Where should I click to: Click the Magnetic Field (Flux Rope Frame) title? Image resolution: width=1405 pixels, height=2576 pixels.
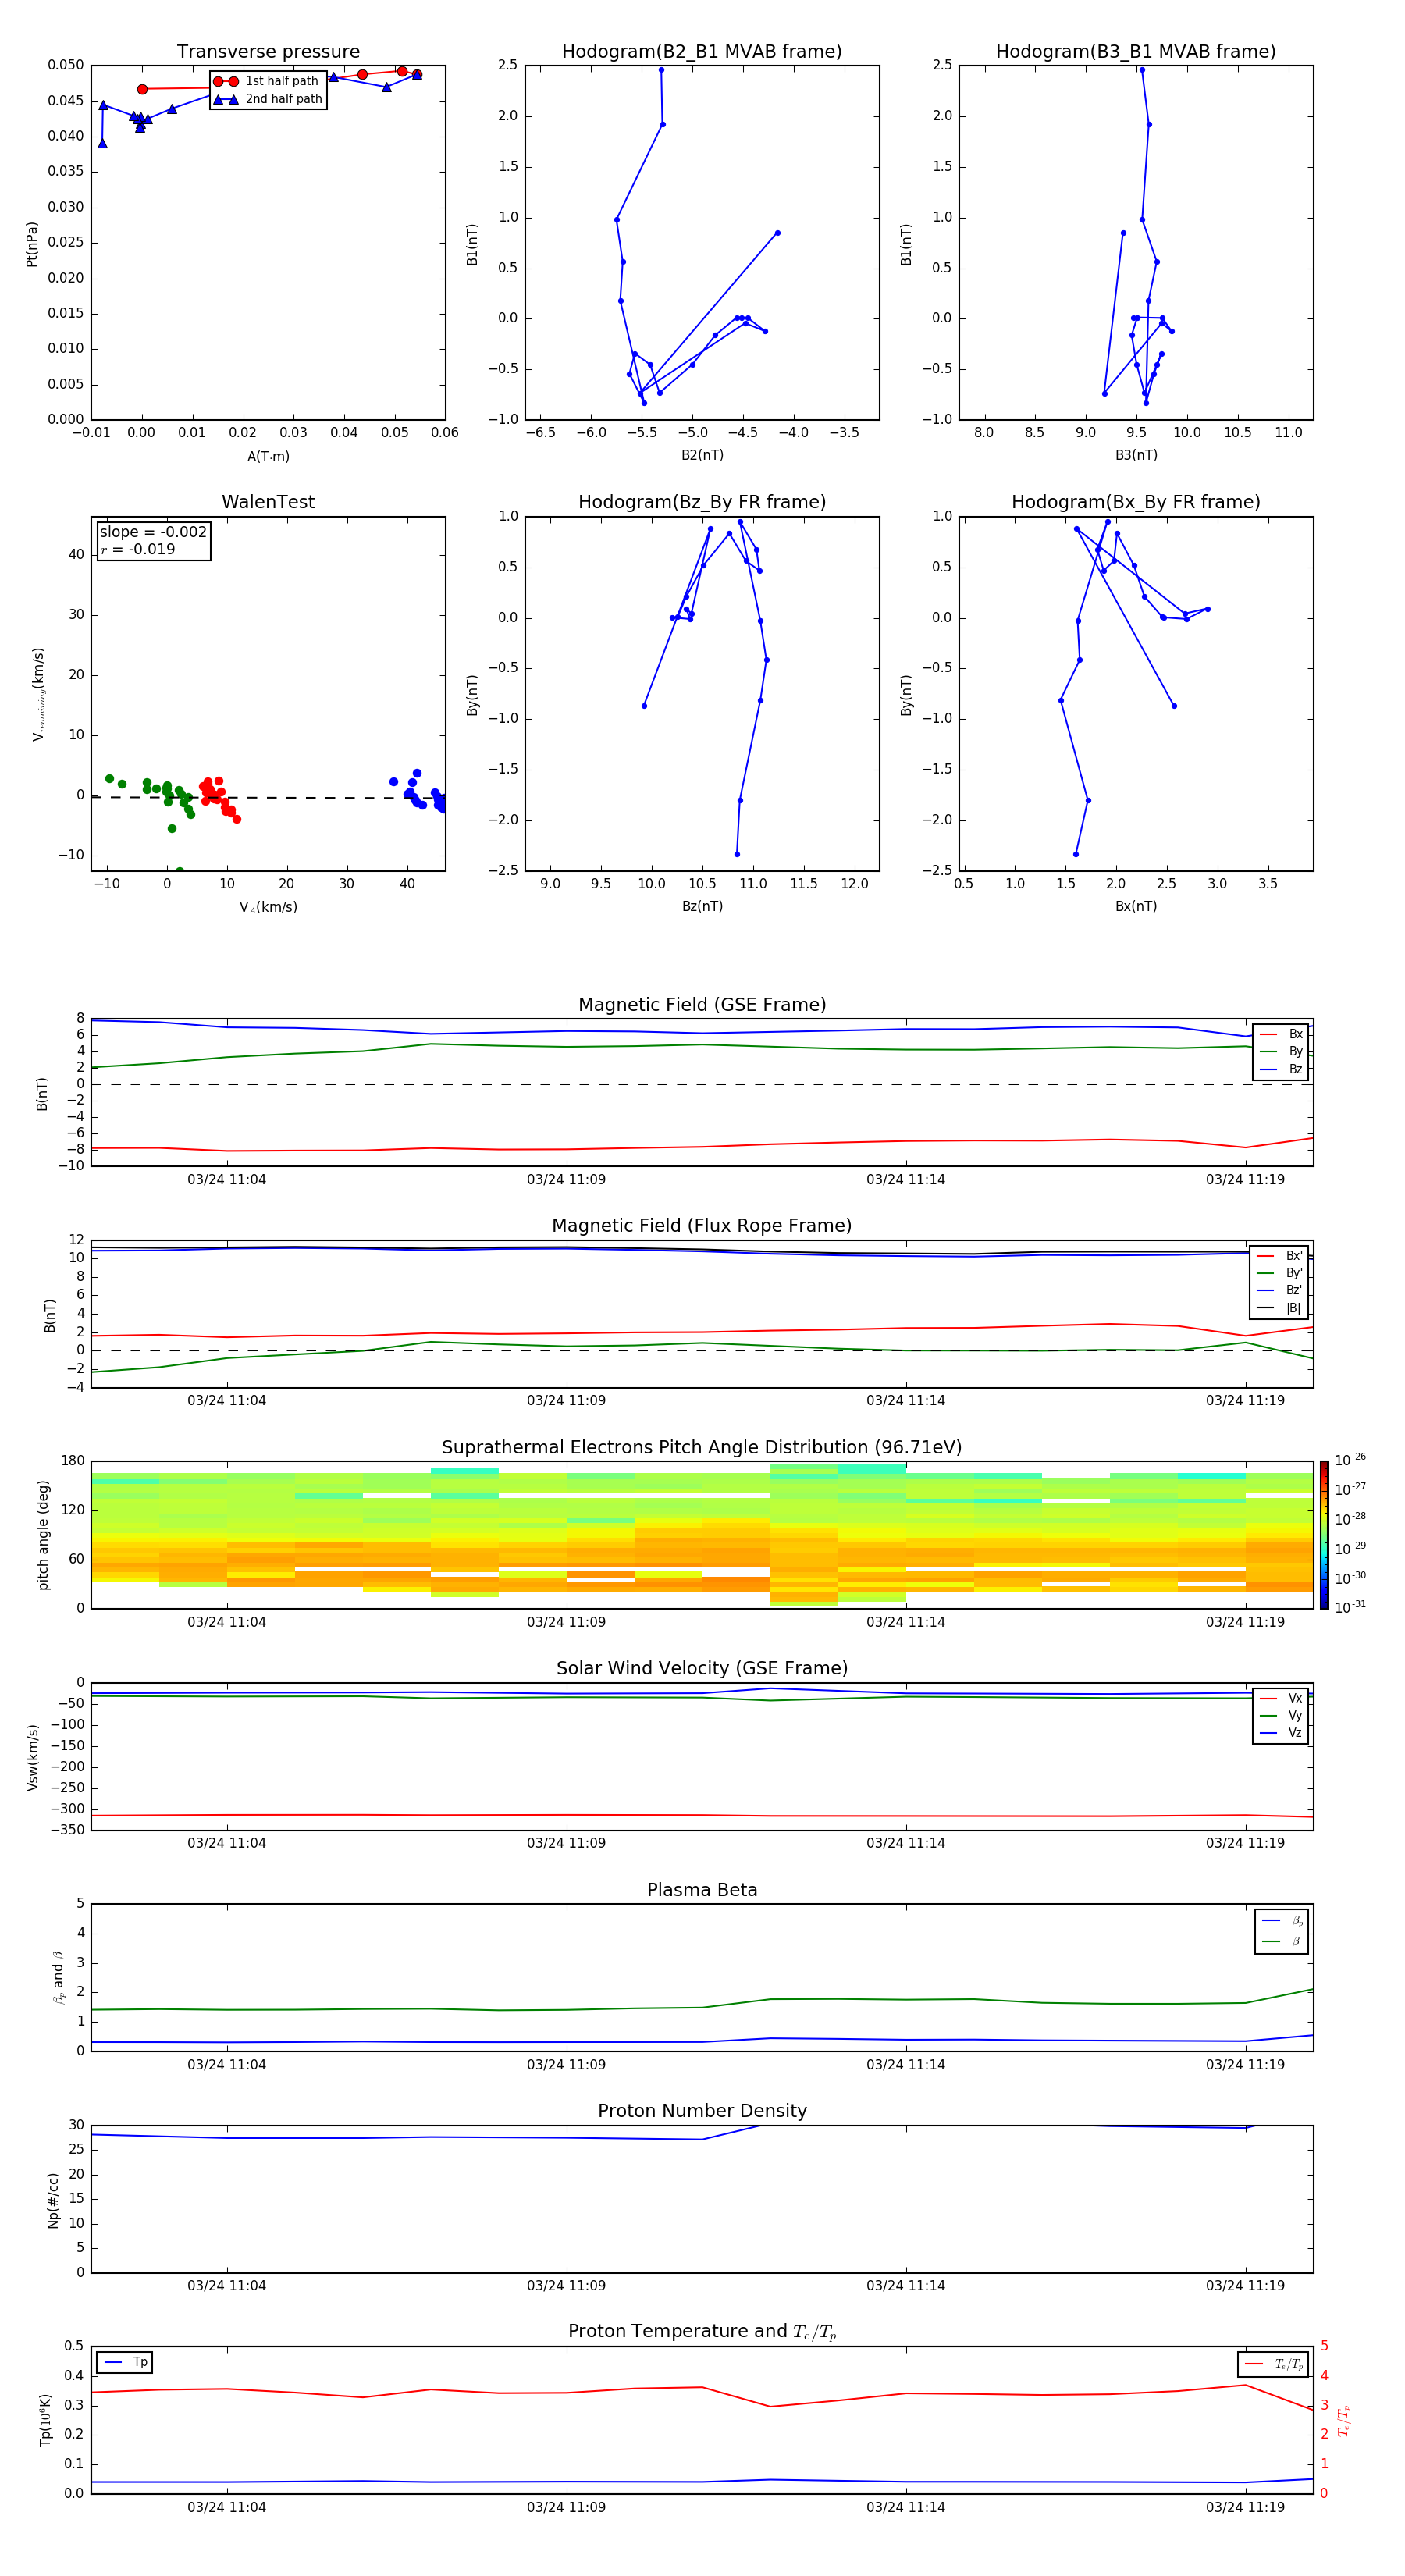tap(702, 1226)
